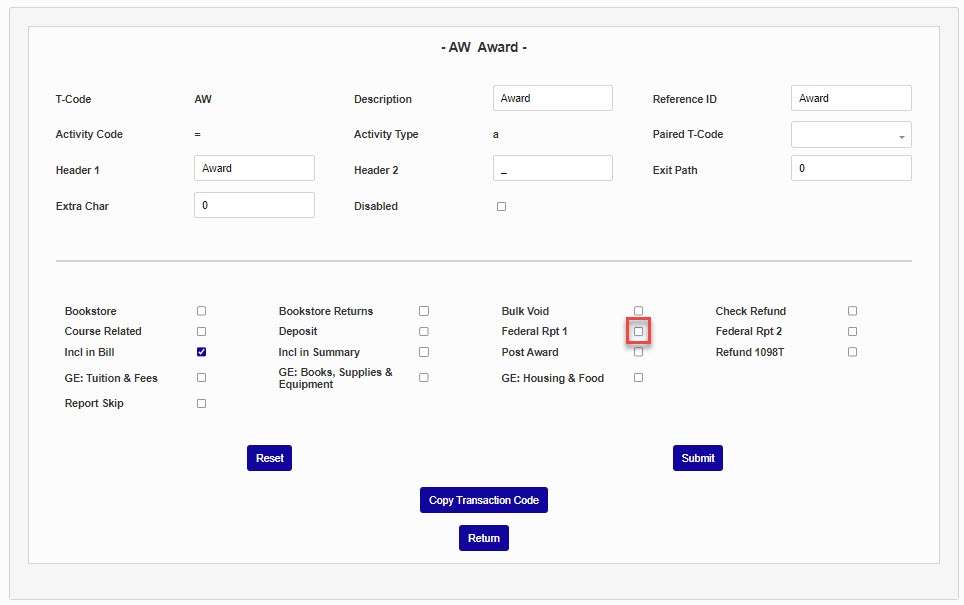Click Copy Transaction Code button
Viewport: 964px width, 605px height.
[483, 500]
